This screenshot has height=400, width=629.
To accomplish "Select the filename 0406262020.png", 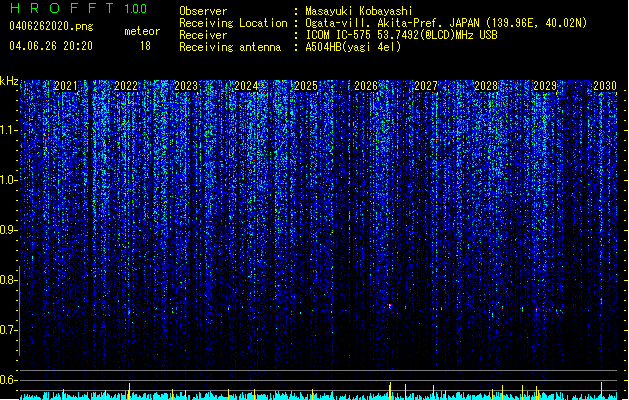I will [x=51, y=26].
